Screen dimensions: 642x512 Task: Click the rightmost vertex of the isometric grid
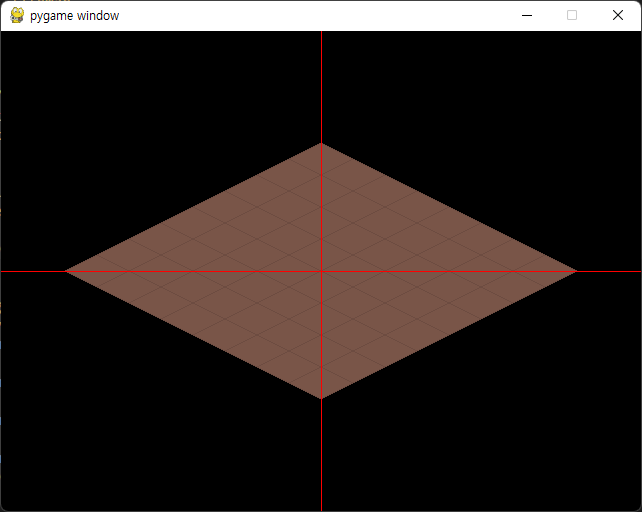[577, 271]
